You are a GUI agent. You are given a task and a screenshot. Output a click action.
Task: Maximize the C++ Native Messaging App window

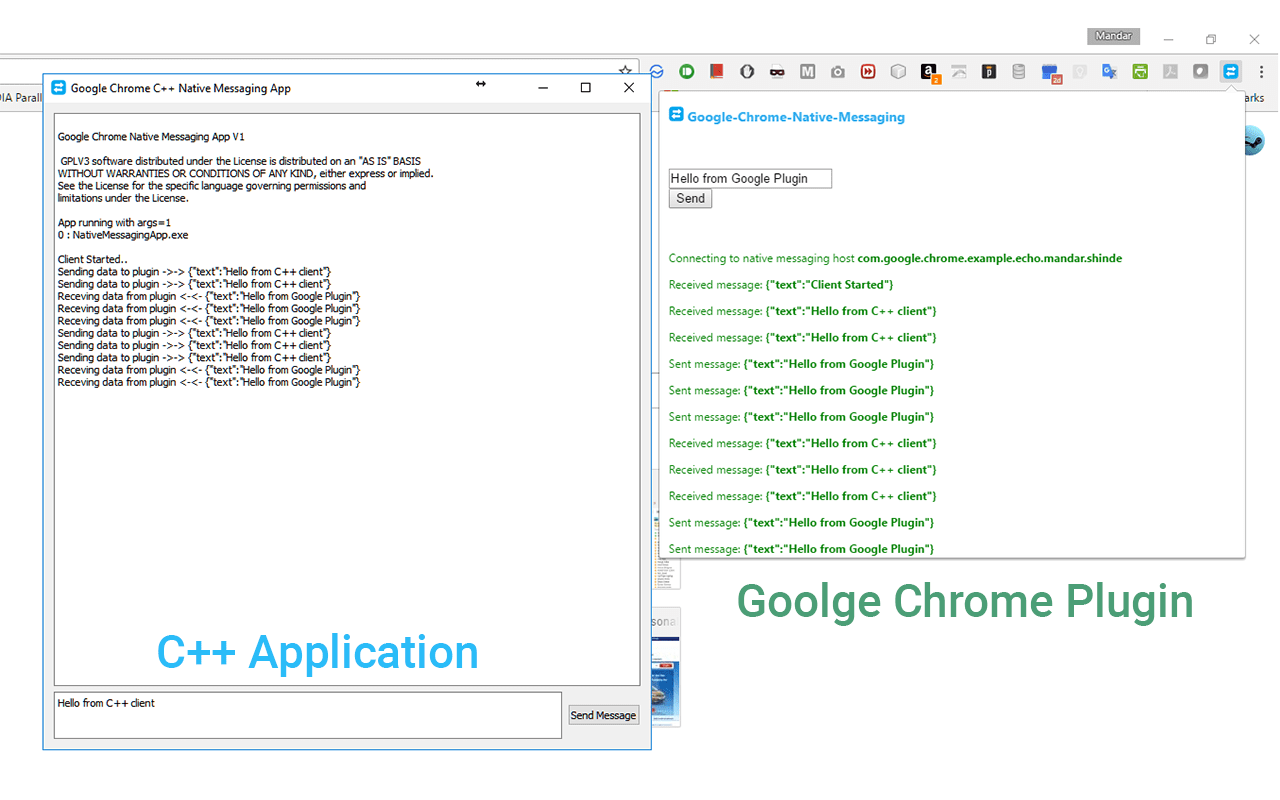point(586,88)
